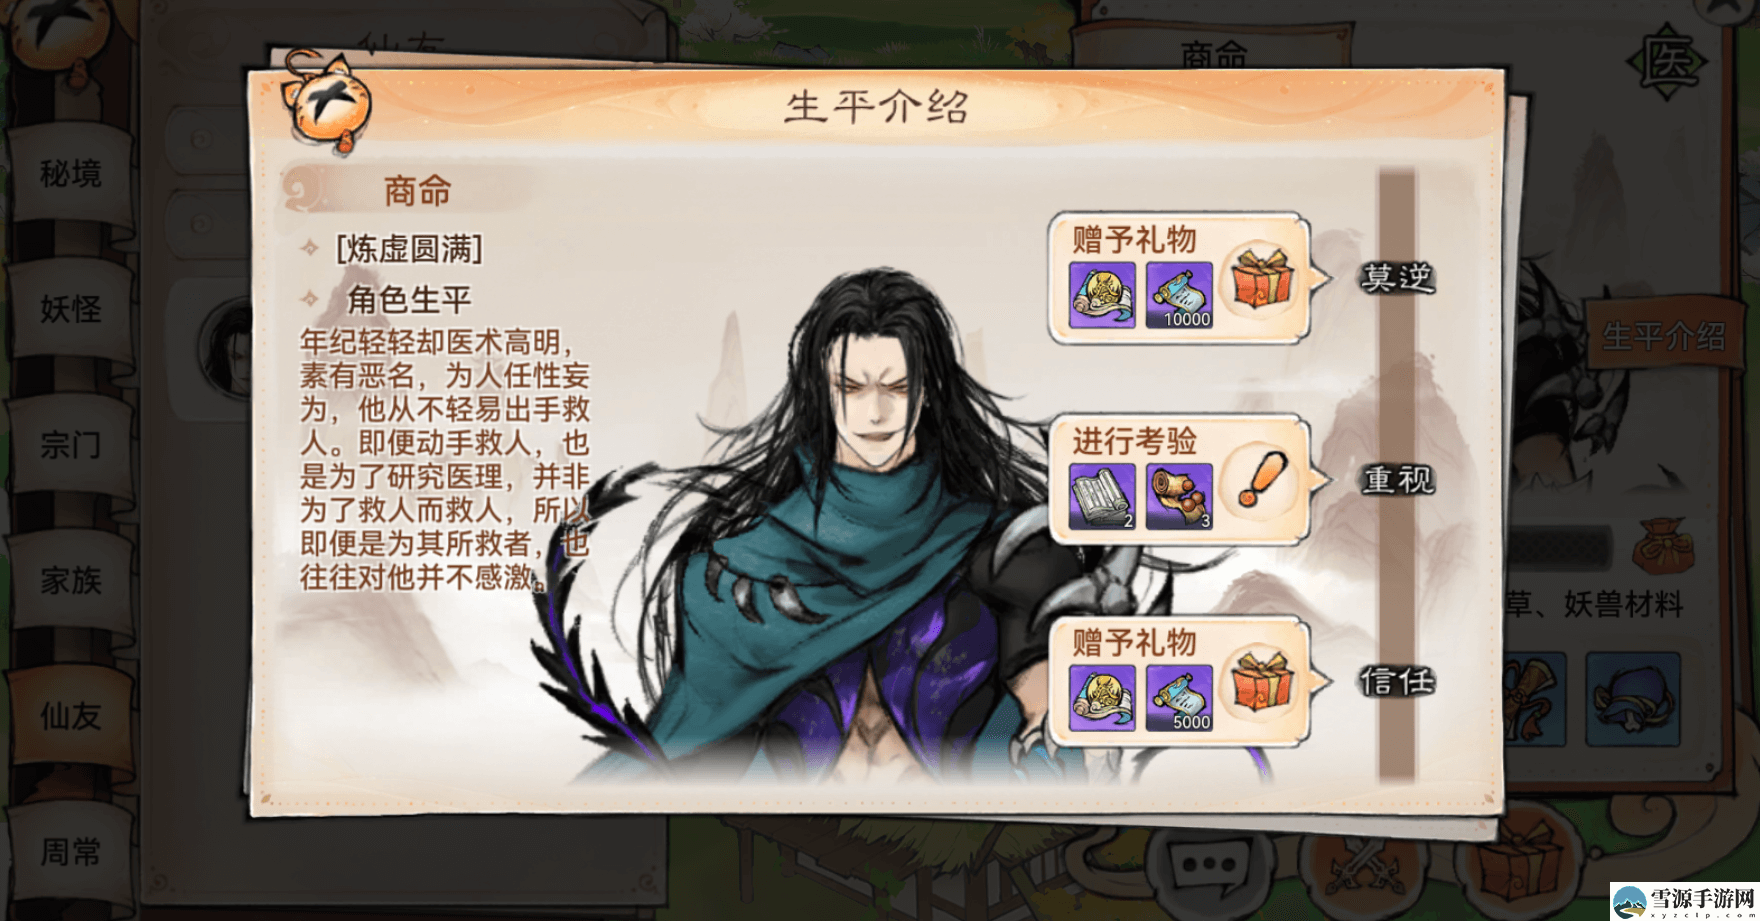Click the 莫逆 relationship level label
The image size is (1760, 921).
click(1398, 277)
